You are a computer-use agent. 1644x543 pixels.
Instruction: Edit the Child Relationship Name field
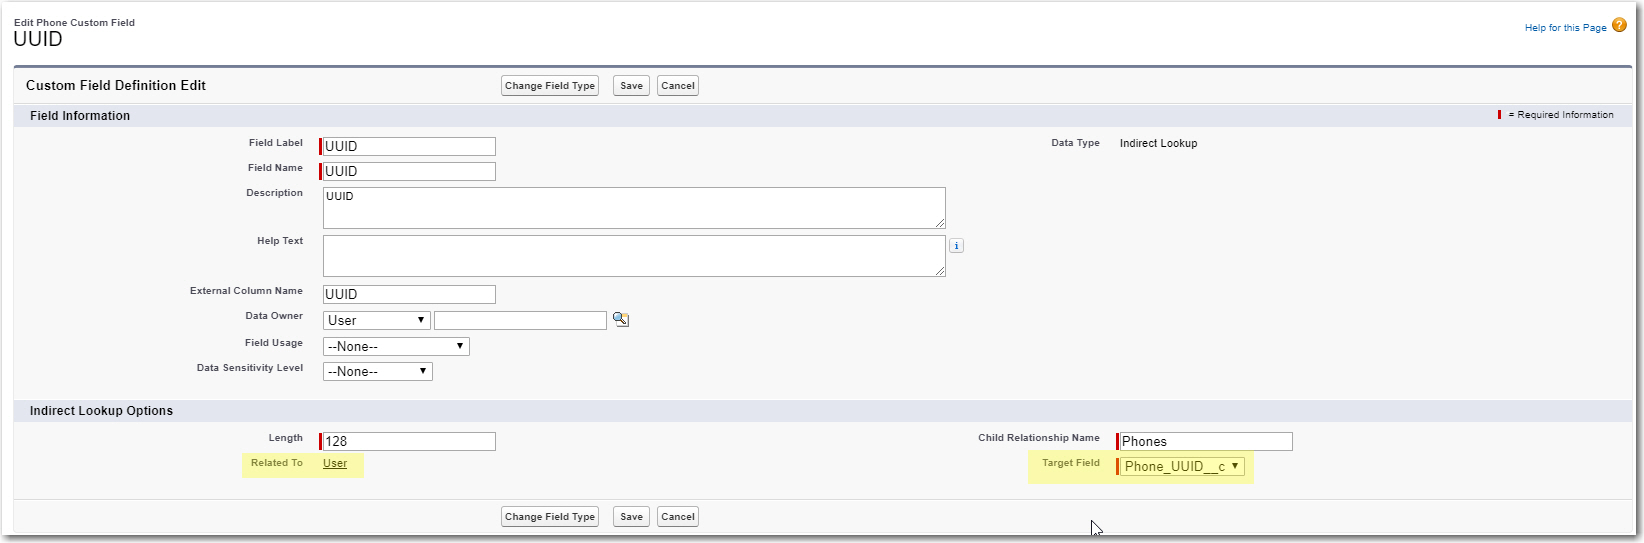[x=1205, y=441]
